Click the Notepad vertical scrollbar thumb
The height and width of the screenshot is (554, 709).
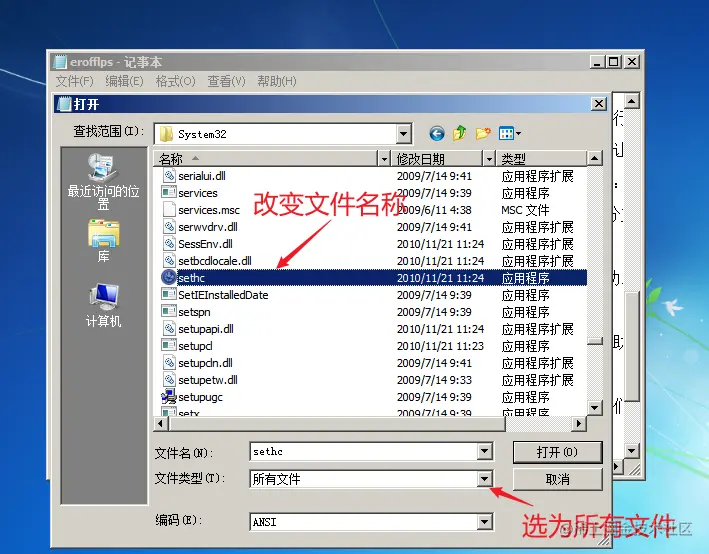pos(632,346)
